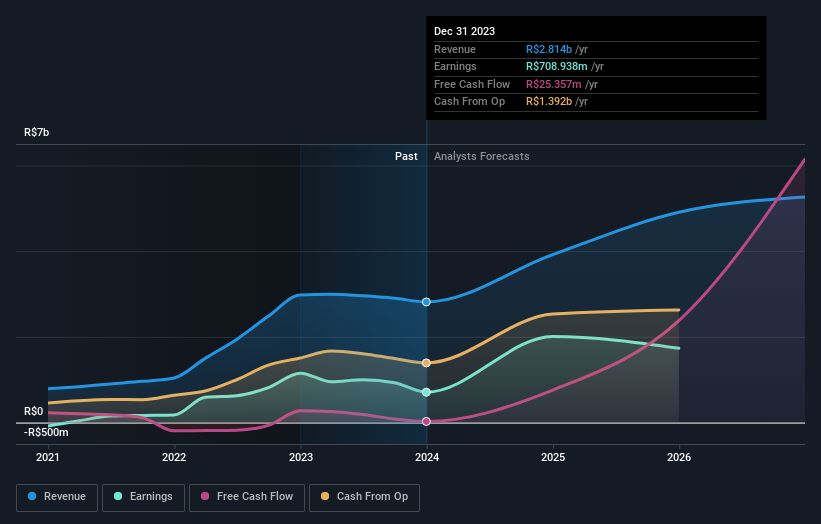Click the 2023 x-axis label
Viewport: 821px width, 524px height.
tap(301, 458)
